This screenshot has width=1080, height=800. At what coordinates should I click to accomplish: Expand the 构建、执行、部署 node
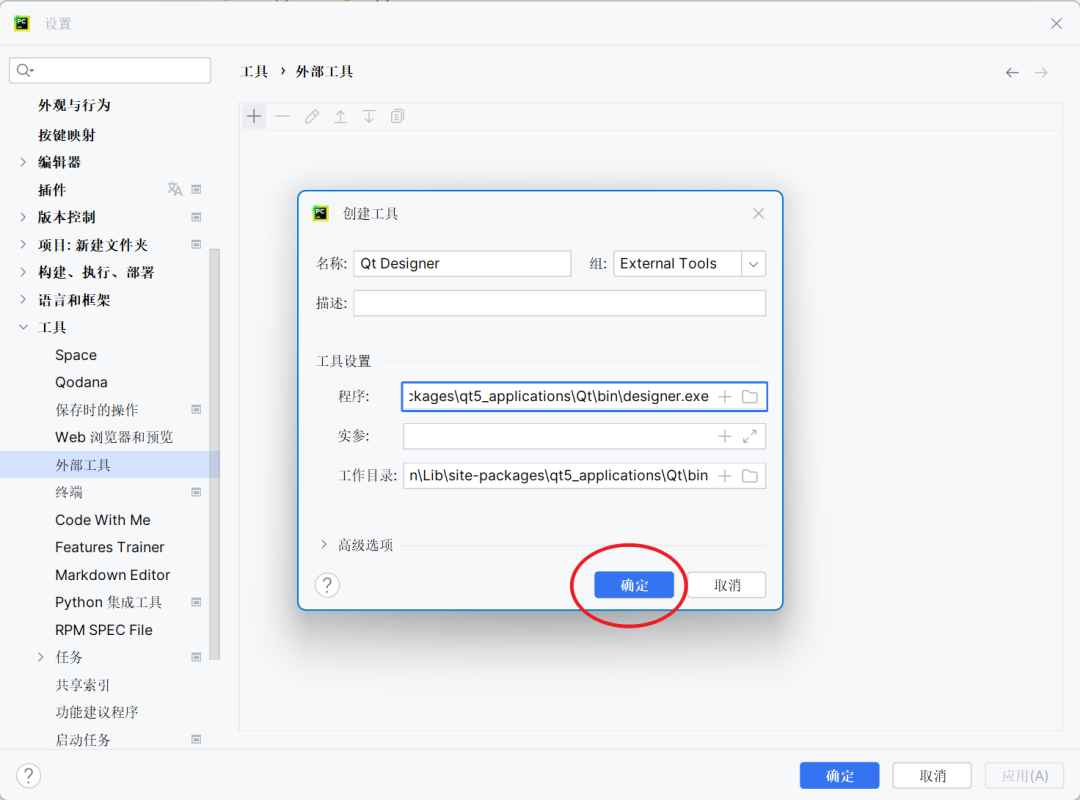click(x=23, y=272)
